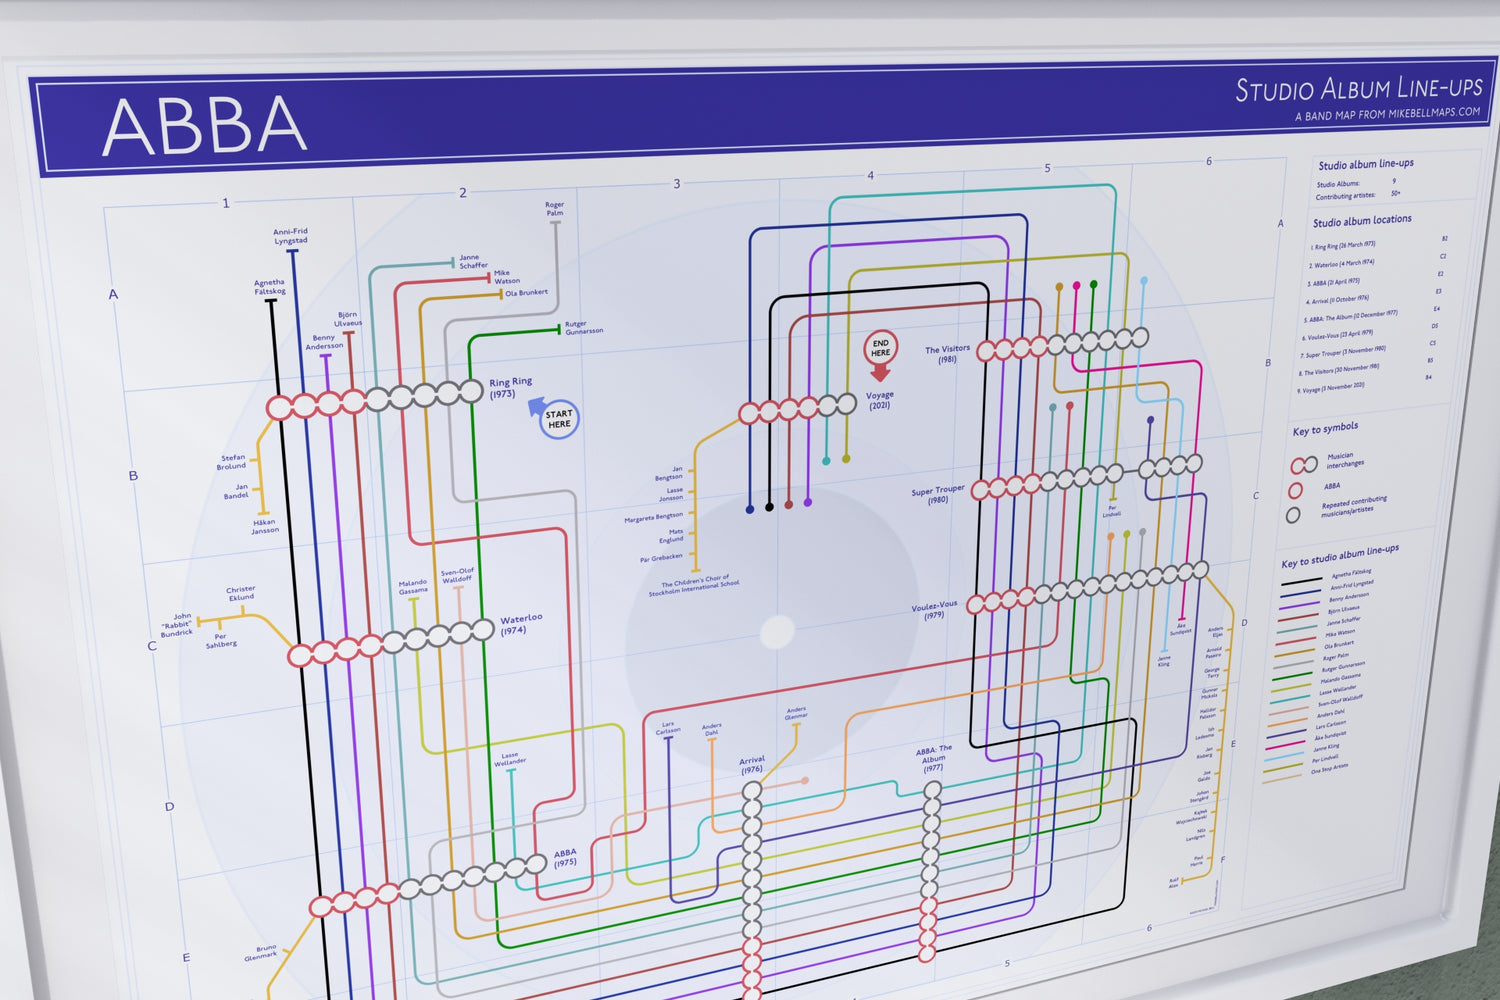Viewport: 1500px width, 1000px height.
Task: Click the grey Repeated contributing musicians circle
Action: 1293,515
